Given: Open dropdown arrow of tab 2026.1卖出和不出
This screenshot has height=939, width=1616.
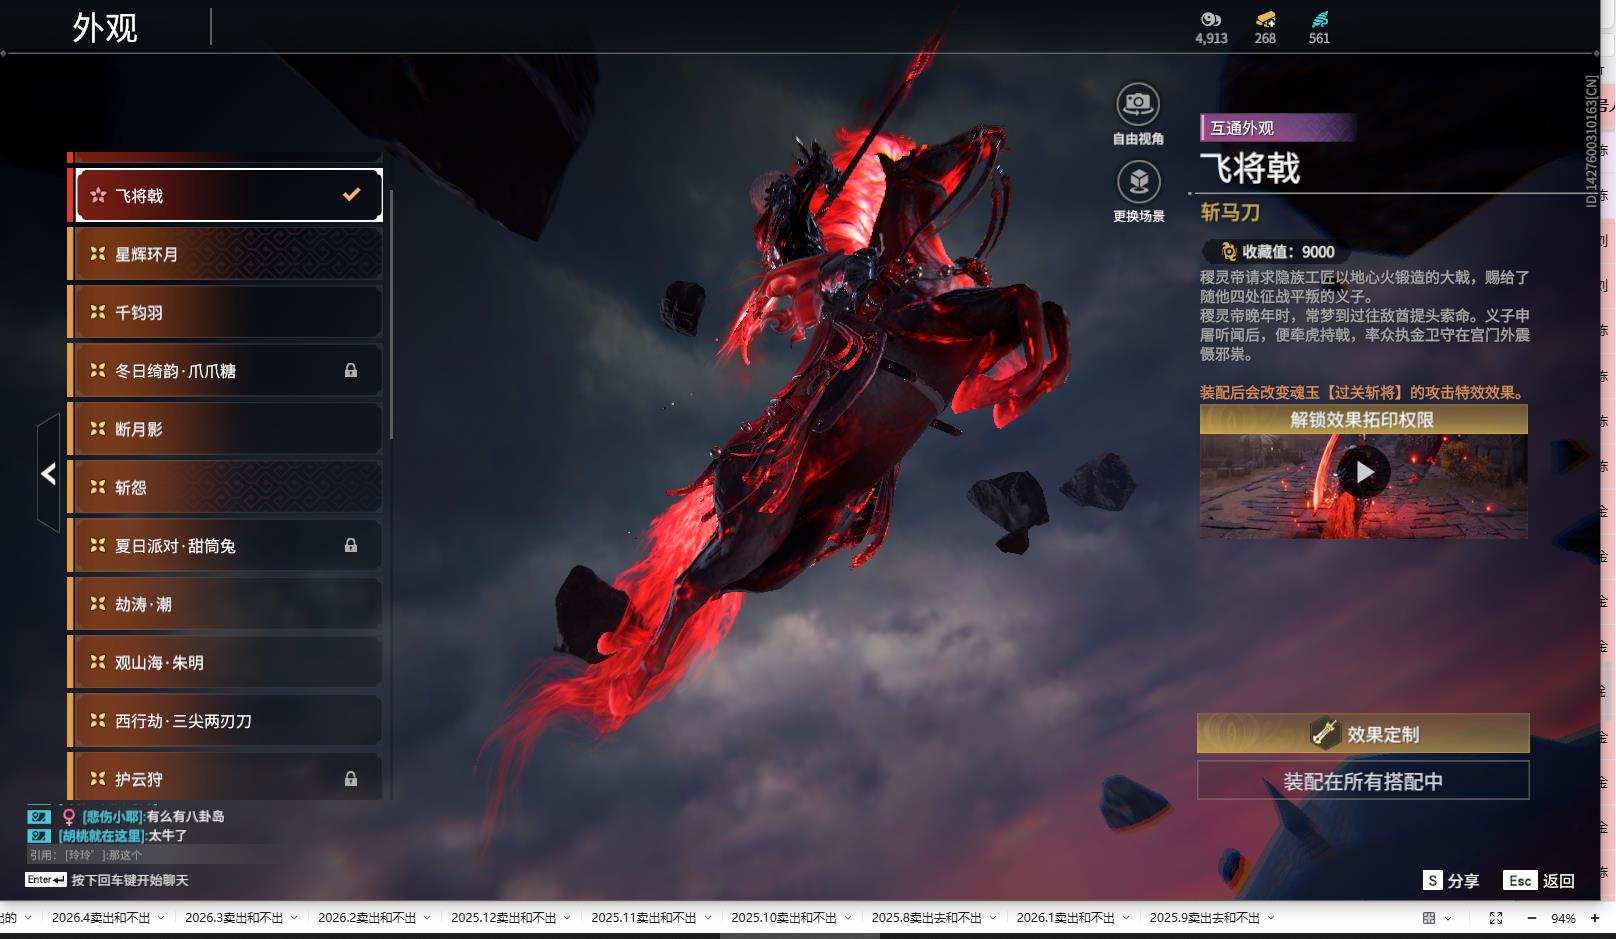Looking at the screenshot, I should point(1126,918).
